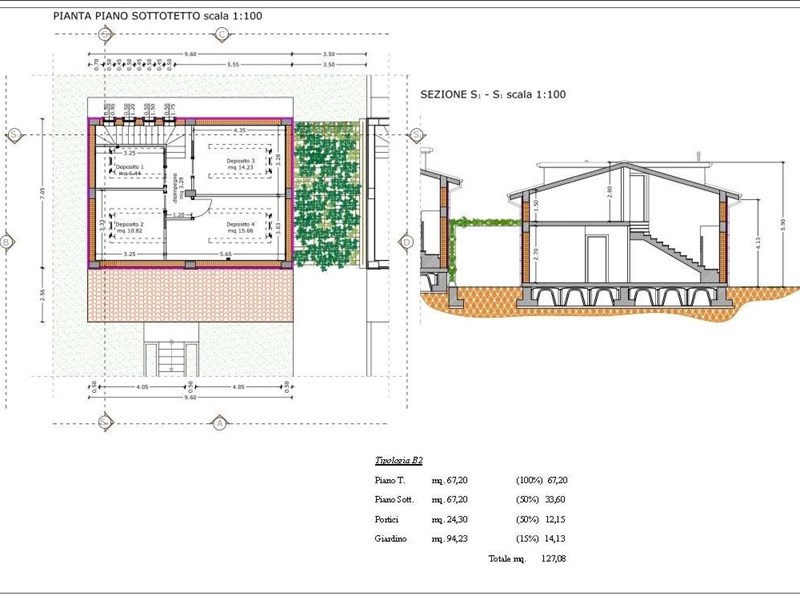
Task: Click the section marker labeled C
Action: [221, 33]
